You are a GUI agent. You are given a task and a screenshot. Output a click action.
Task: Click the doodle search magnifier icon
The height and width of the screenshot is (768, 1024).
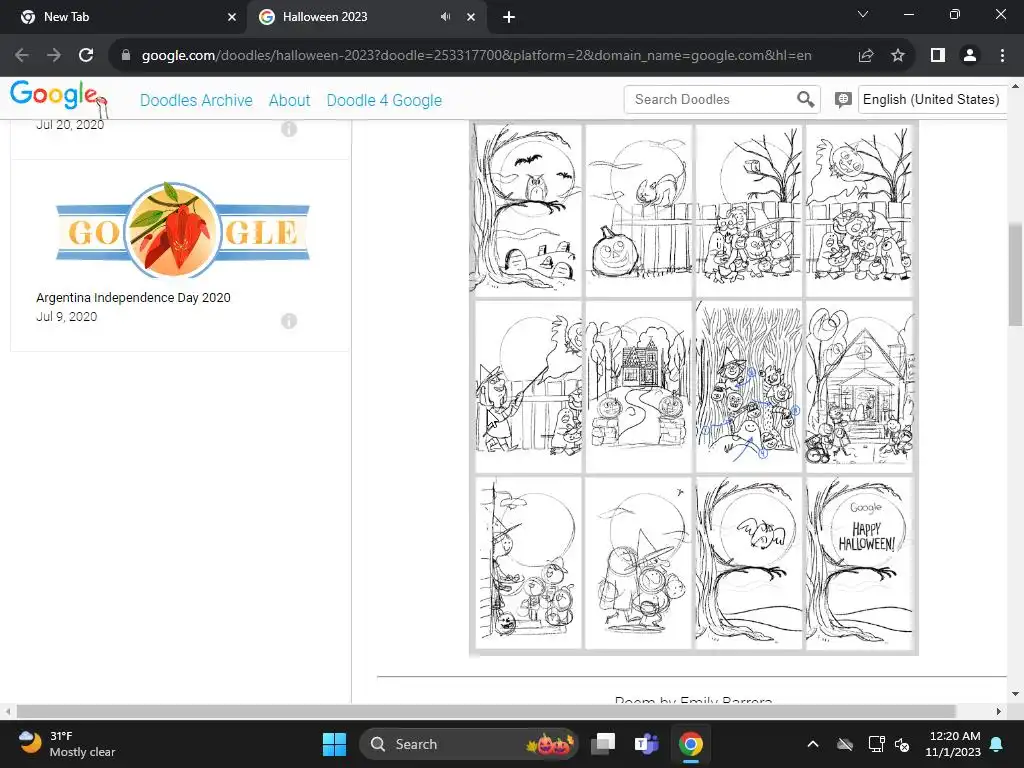click(805, 99)
